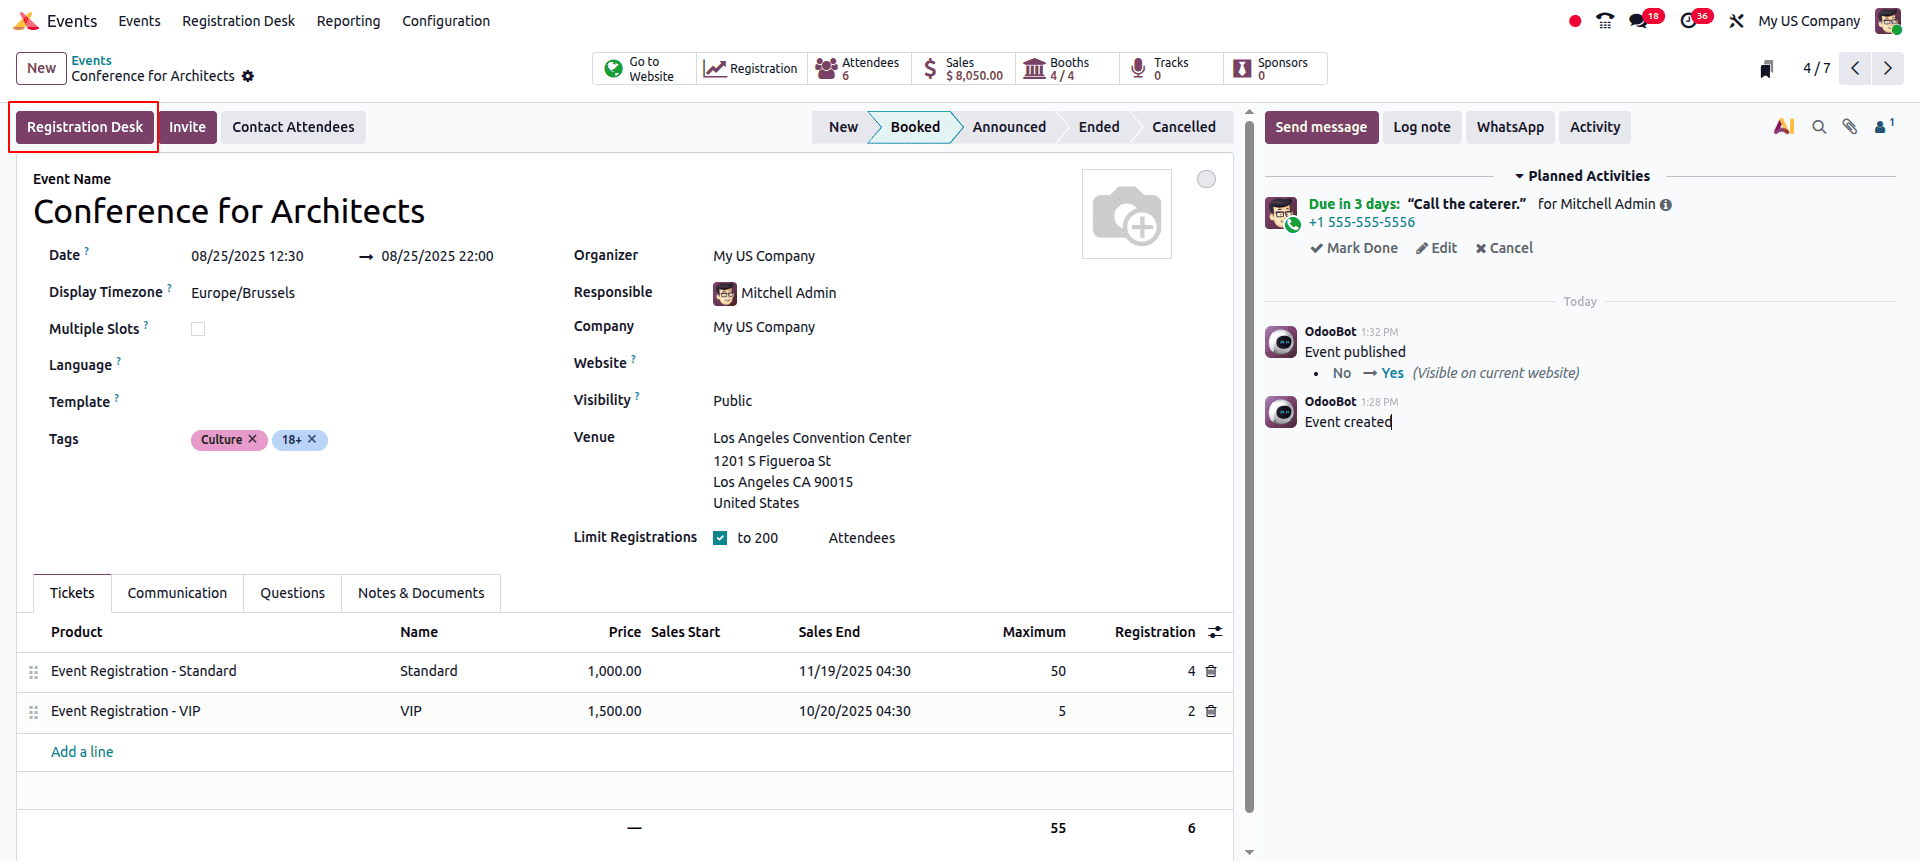Remove the 18+ tag

[312, 439]
